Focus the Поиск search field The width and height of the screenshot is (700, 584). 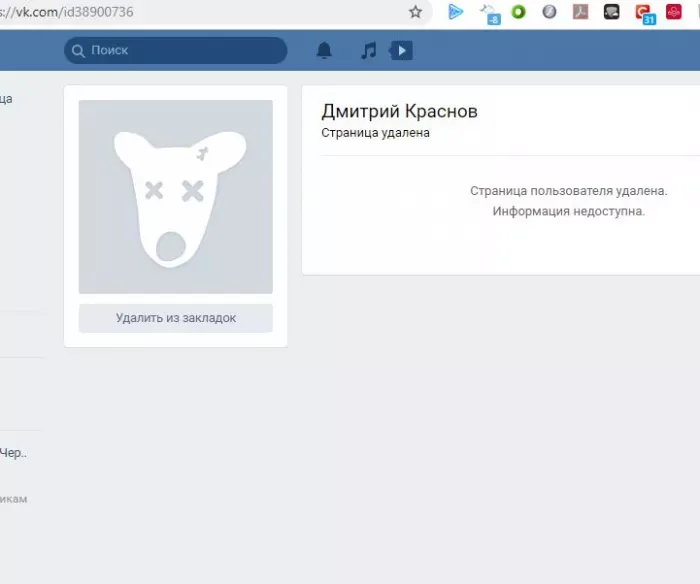175,50
